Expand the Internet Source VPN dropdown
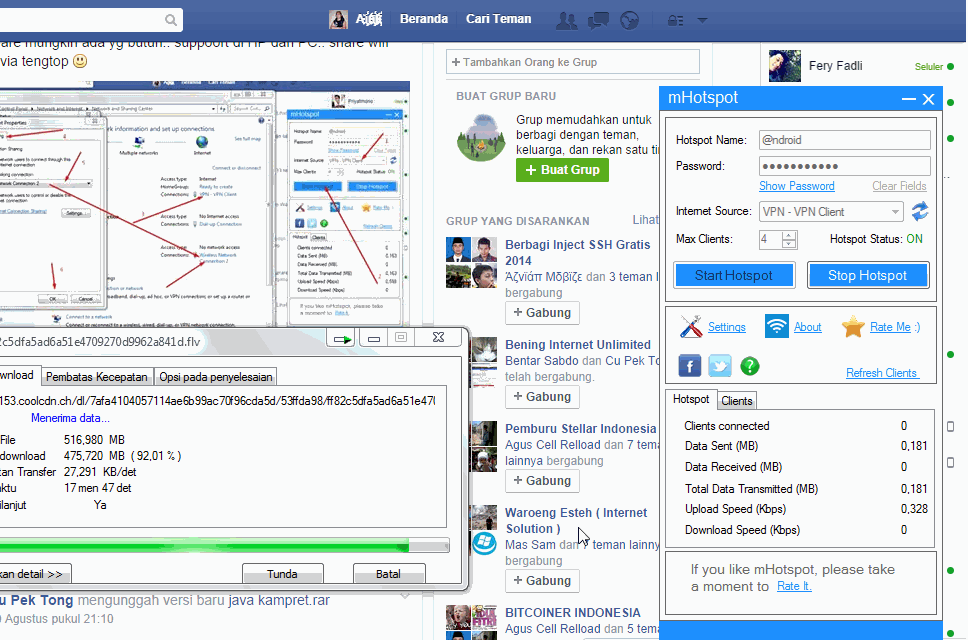 click(895, 212)
